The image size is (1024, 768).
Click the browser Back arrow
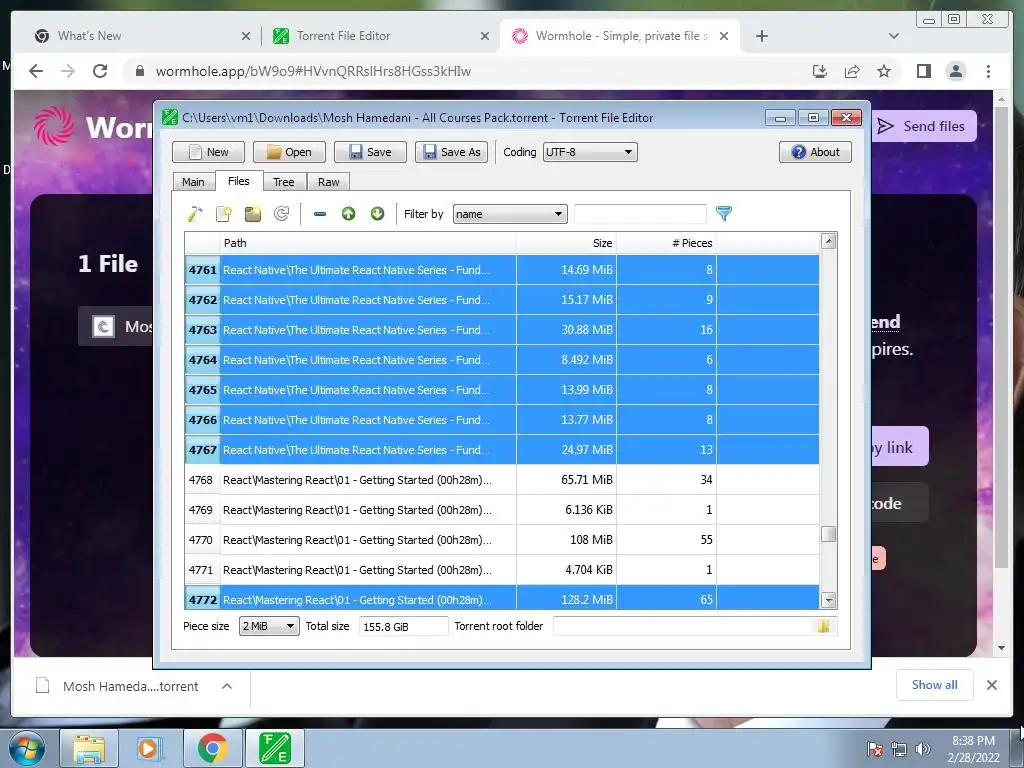pos(36,71)
